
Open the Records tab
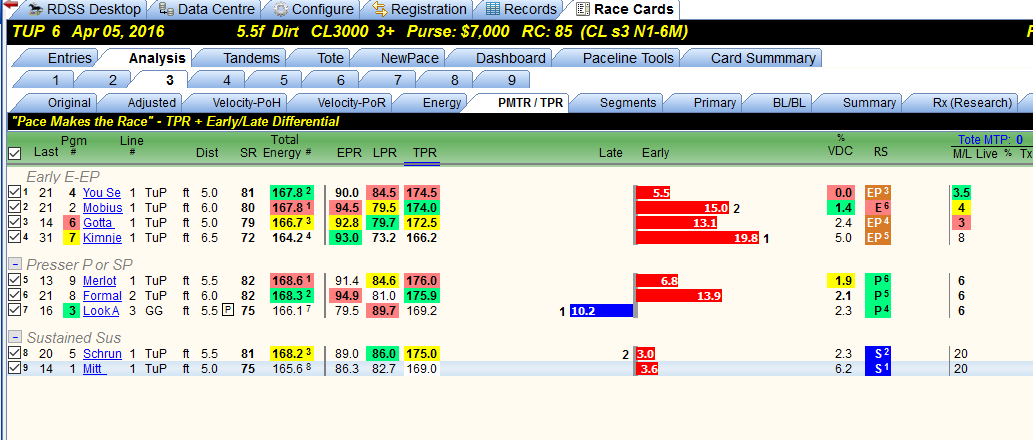point(520,9)
